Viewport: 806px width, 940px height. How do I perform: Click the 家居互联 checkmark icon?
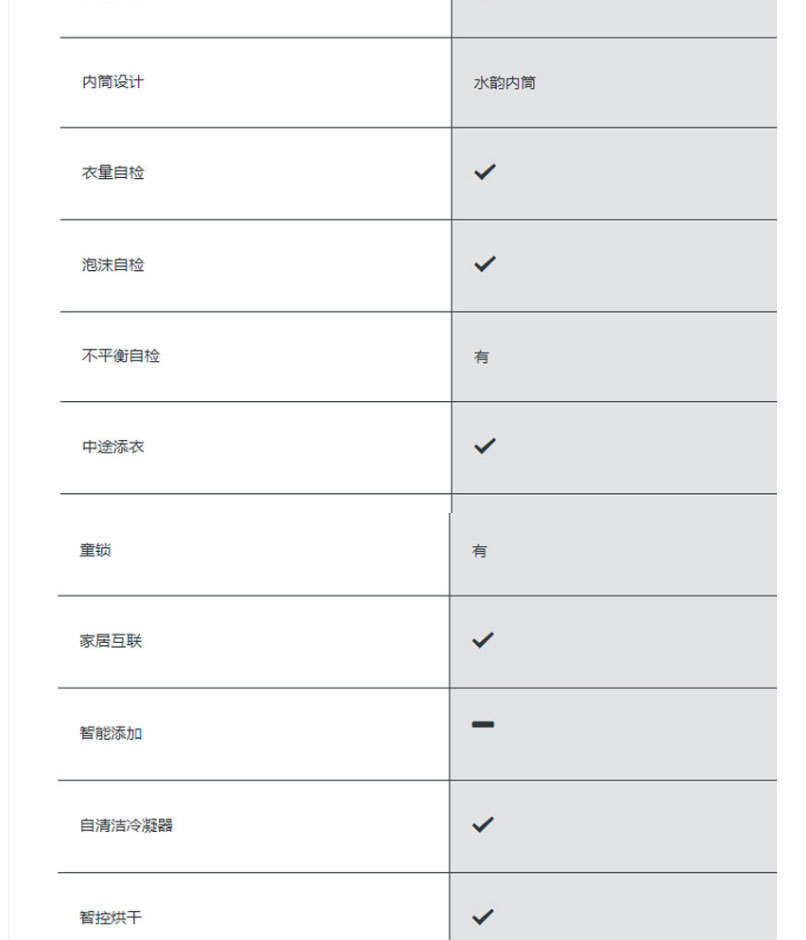pos(483,640)
